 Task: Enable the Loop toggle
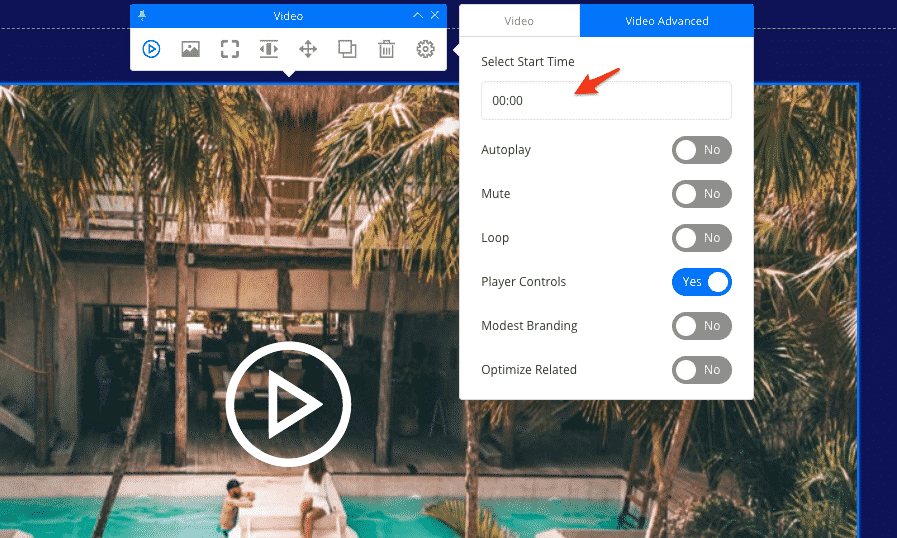[x=701, y=238]
